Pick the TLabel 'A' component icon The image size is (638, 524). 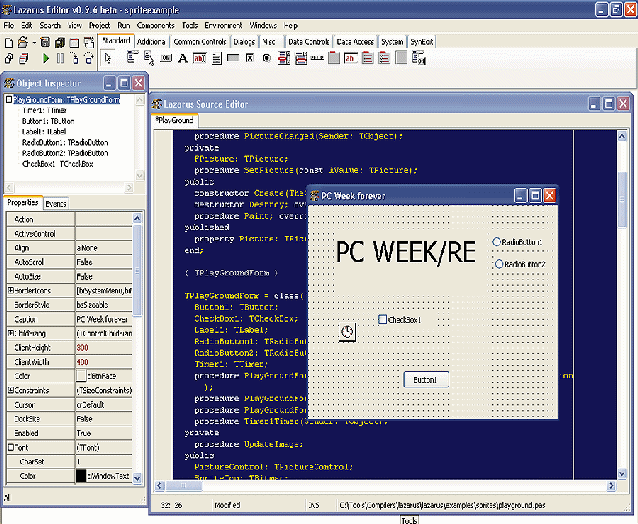tap(182, 58)
